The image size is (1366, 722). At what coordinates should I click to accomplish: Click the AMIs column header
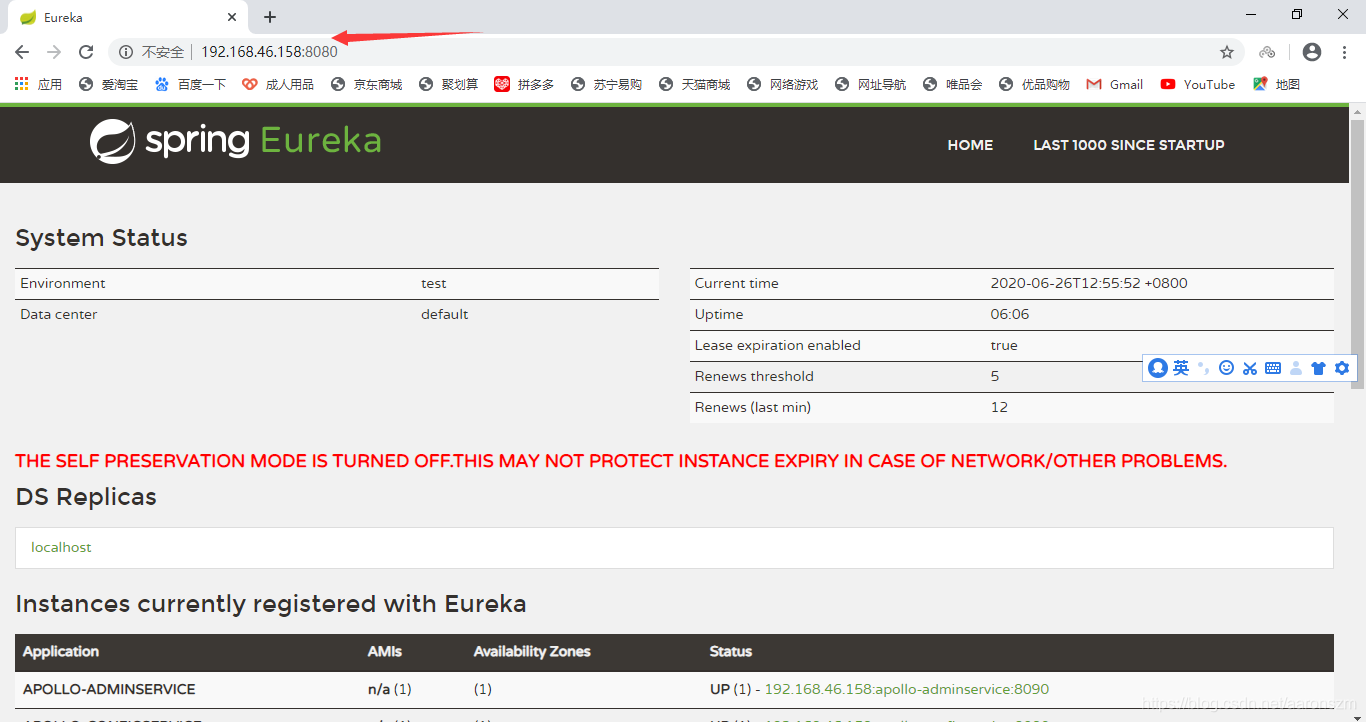pyautogui.click(x=385, y=651)
